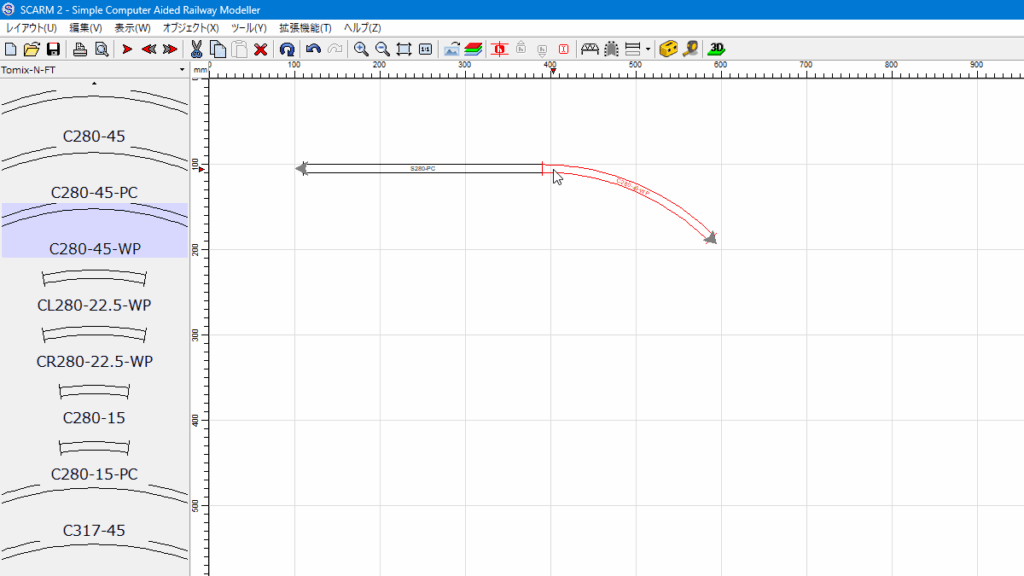The image size is (1024, 576).
Task: Open a layout file with the folder icon
Action: coord(31,49)
